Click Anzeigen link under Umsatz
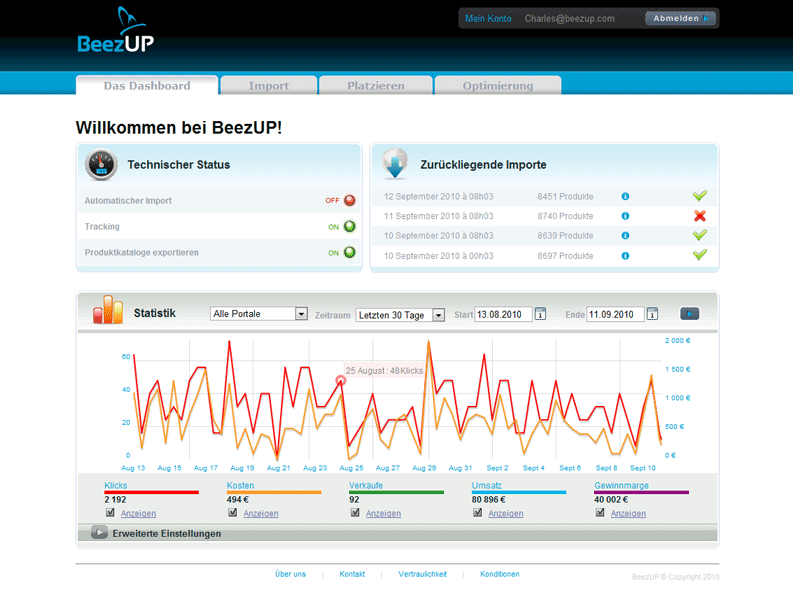Image resolution: width=793 pixels, height=595 pixels. [x=506, y=514]
